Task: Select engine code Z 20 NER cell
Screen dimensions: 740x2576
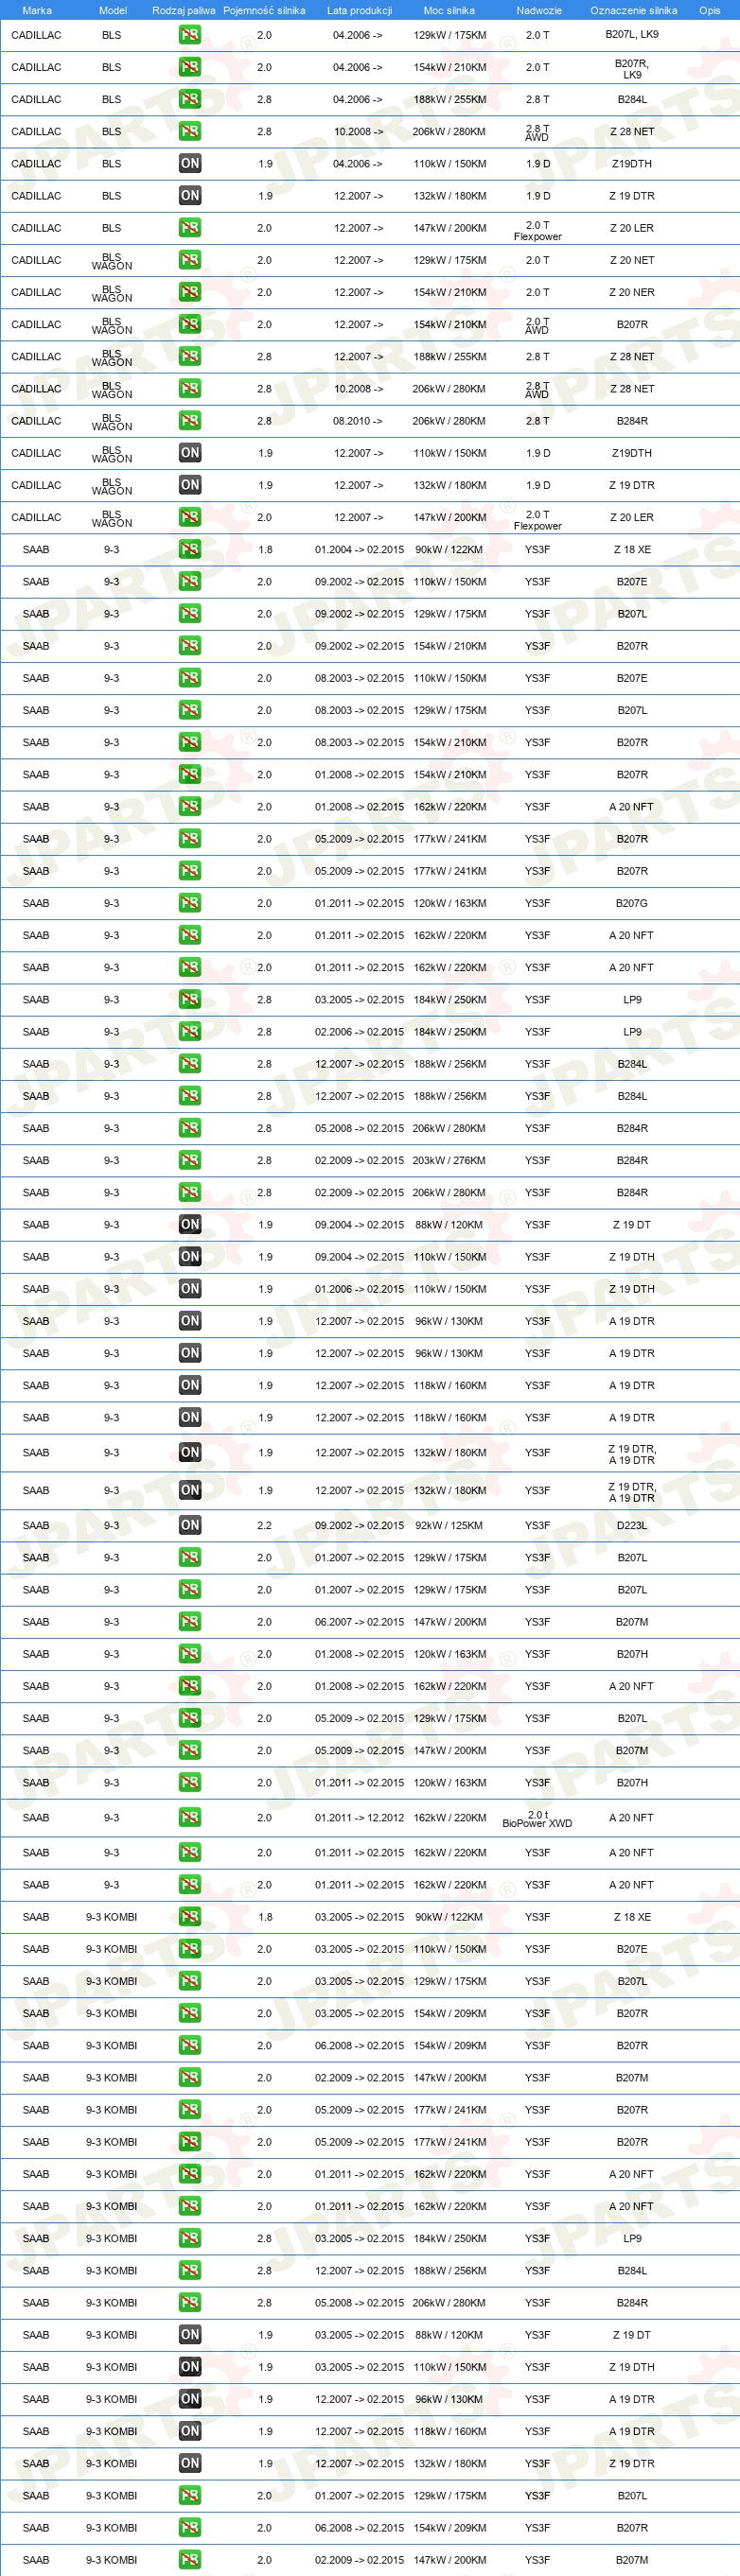Action: [632, 292]
